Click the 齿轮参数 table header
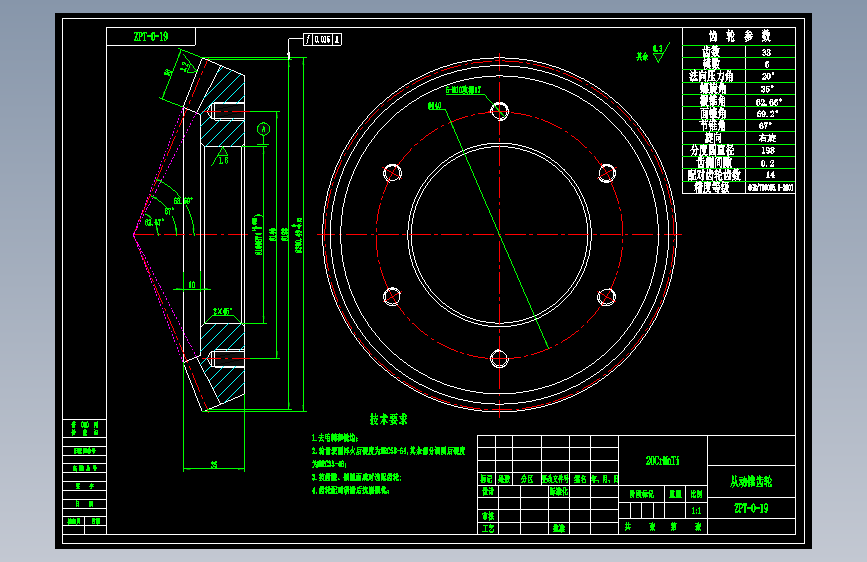 click(739, 36)
